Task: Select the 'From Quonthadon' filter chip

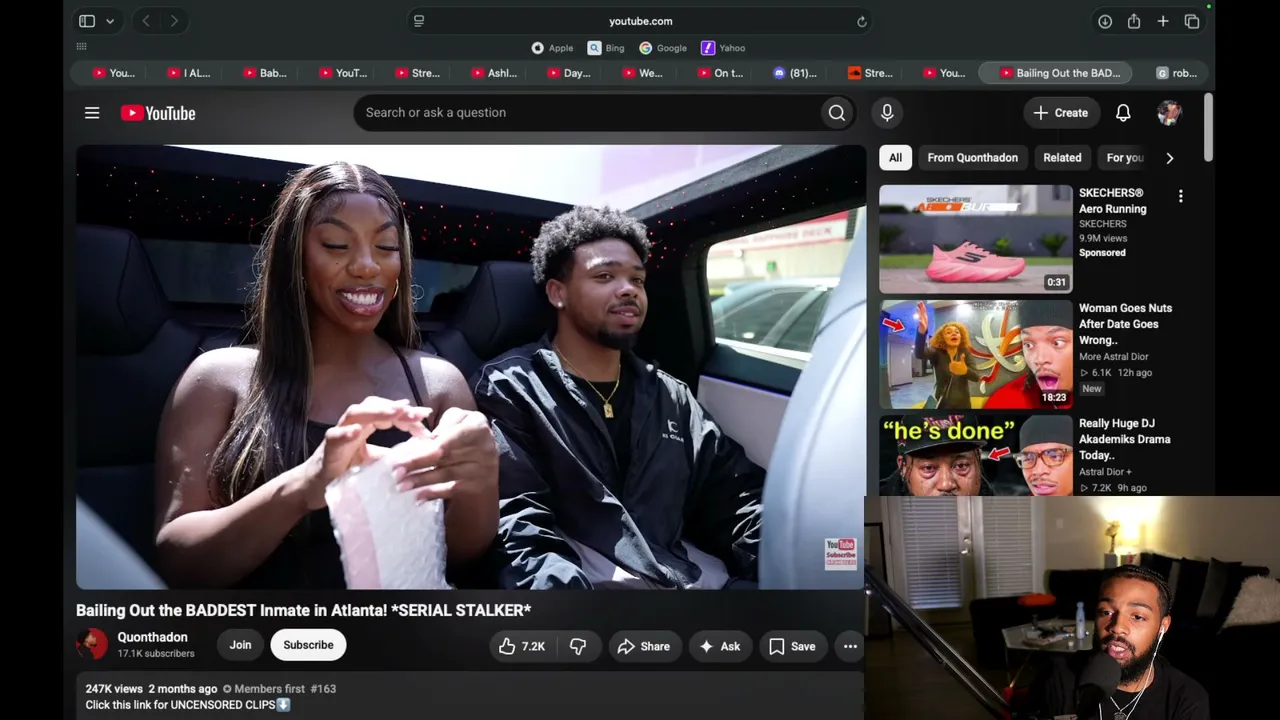Action: (x=972, y=158)
